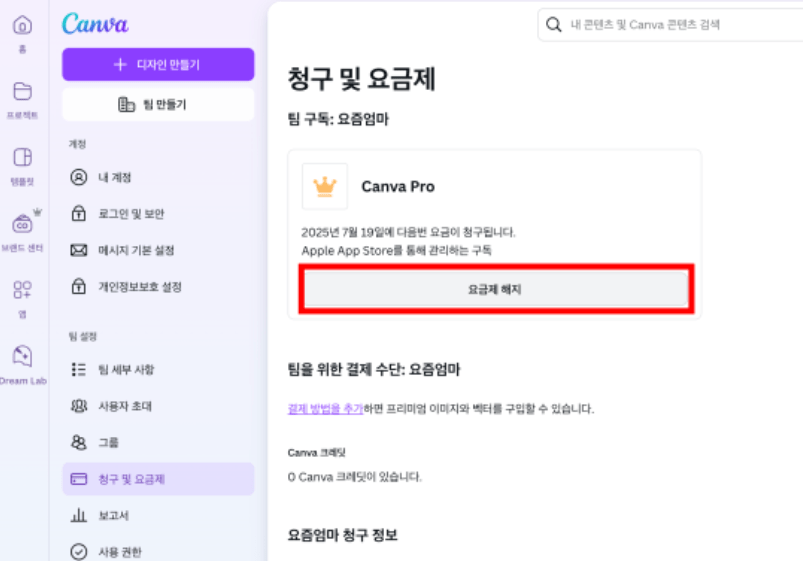Focus the Canva content search field

pyautogui.click(x=670, y=25)
